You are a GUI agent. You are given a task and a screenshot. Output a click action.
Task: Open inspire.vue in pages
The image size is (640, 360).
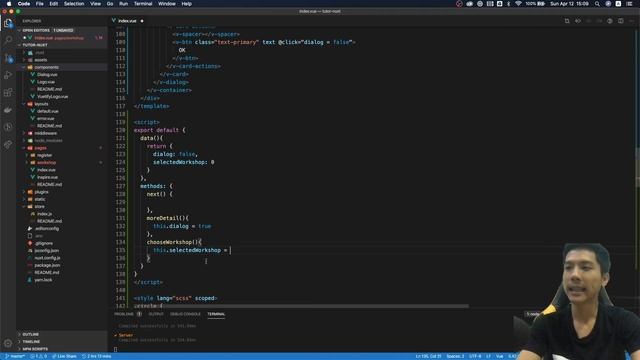(x=47, y=177)
